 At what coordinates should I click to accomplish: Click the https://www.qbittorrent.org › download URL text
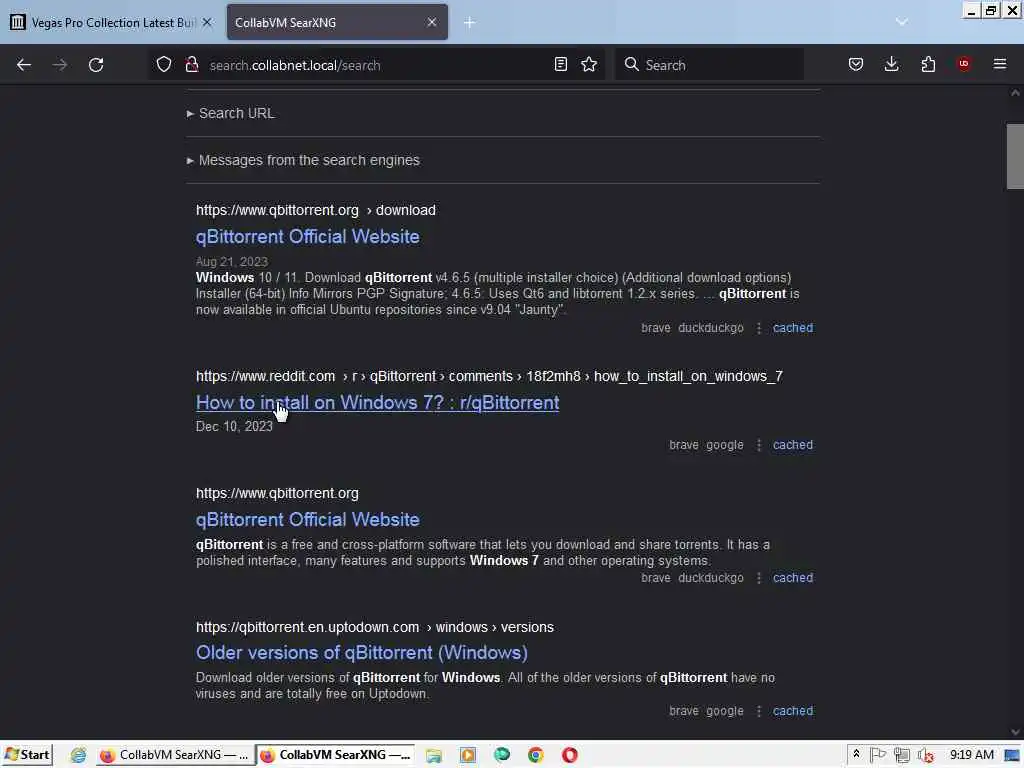tap(315, 210)
